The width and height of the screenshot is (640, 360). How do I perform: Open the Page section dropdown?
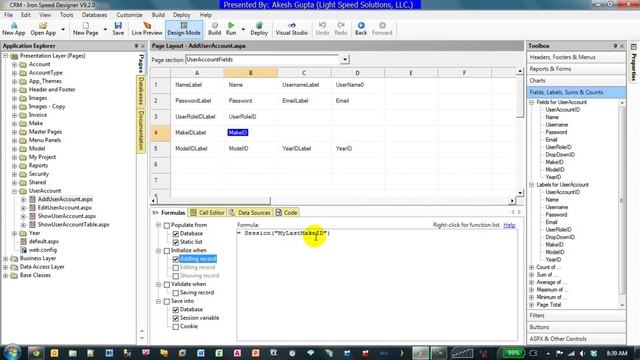point(345,60)
